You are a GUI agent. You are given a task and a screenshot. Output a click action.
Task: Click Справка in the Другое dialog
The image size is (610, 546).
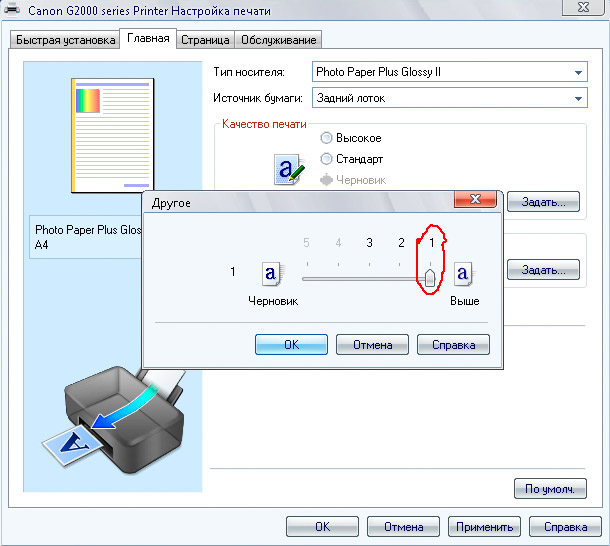coord(453,345)
